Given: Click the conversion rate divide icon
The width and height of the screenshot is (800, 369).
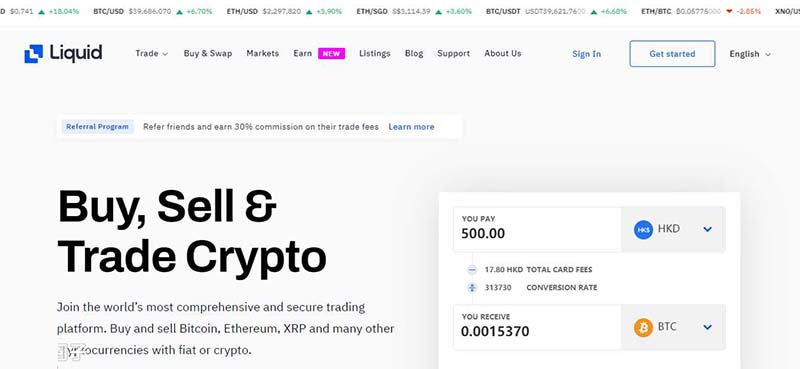Looking at the screenshot, I should (x=472, y=288).
